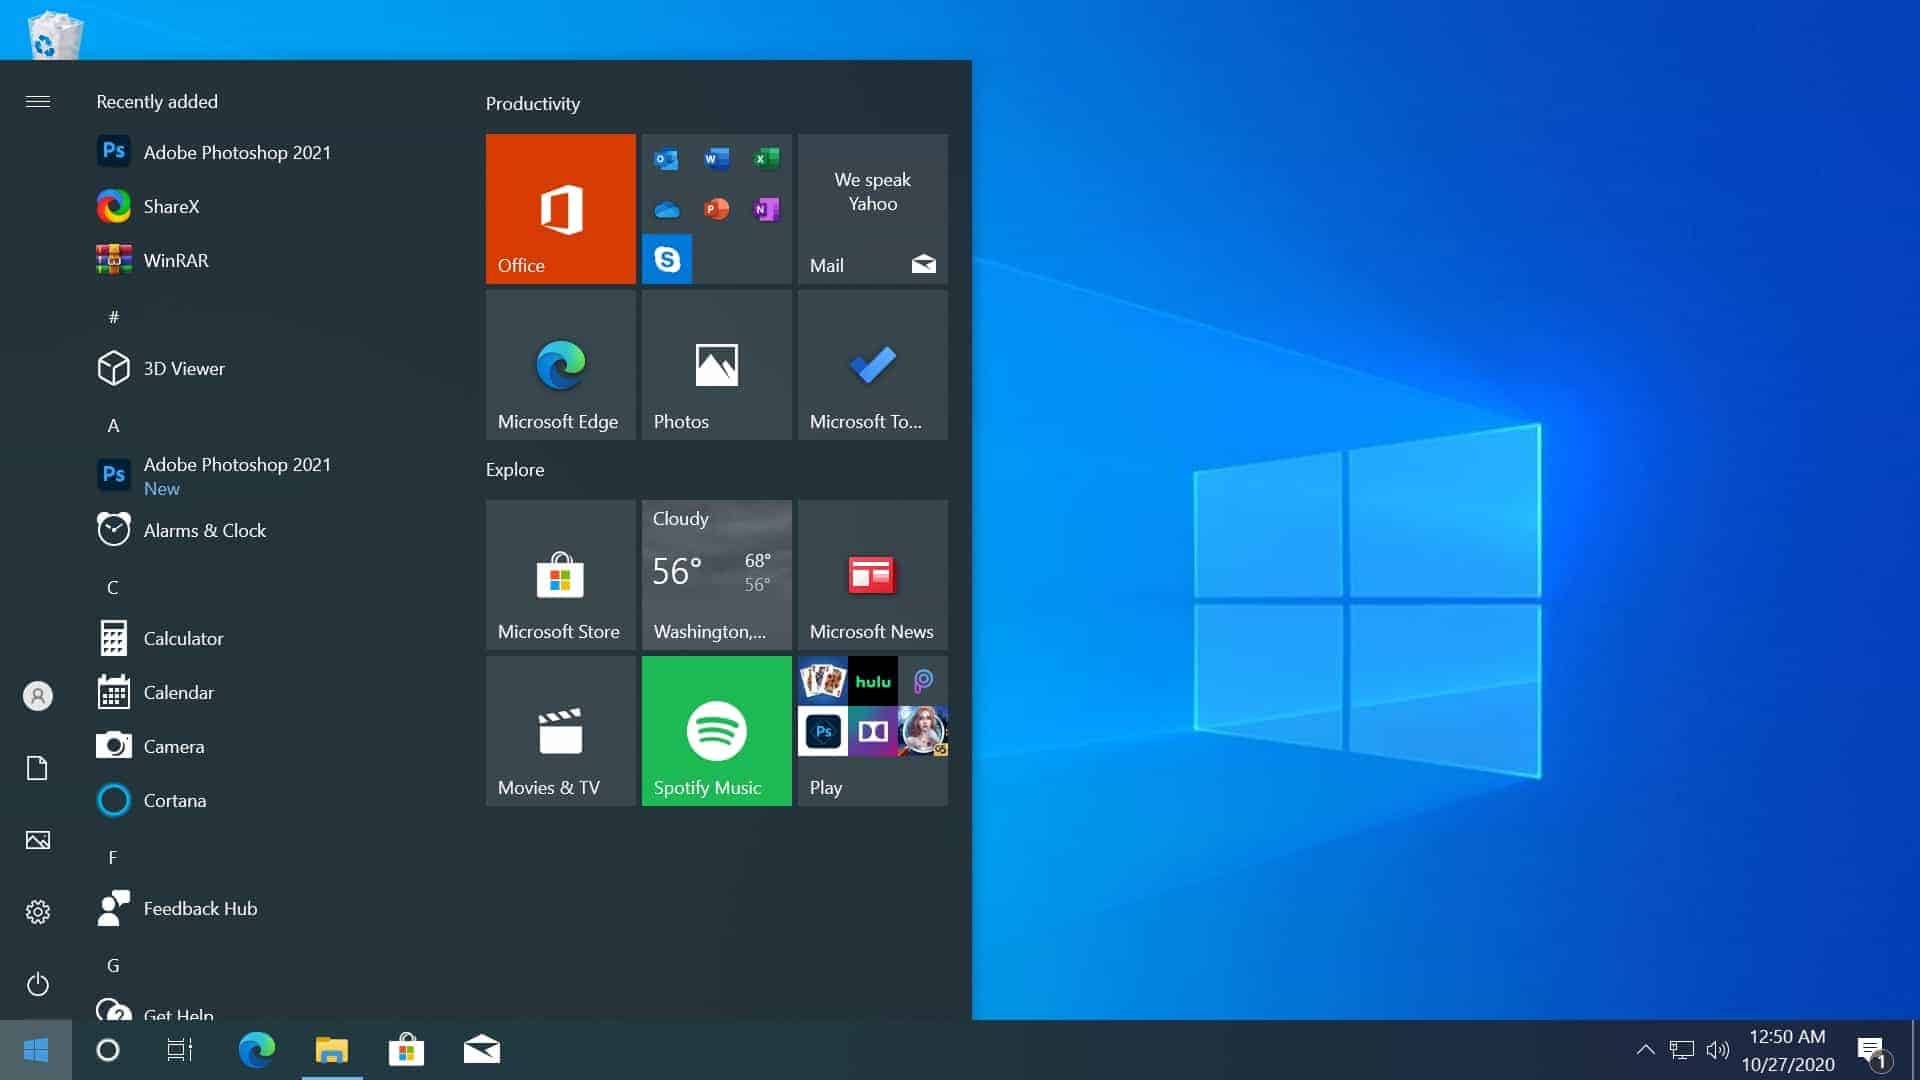Screen dimensions: 1920x1080
Task: Open the volume control tray icon
Action: tap(1718, 1050)
